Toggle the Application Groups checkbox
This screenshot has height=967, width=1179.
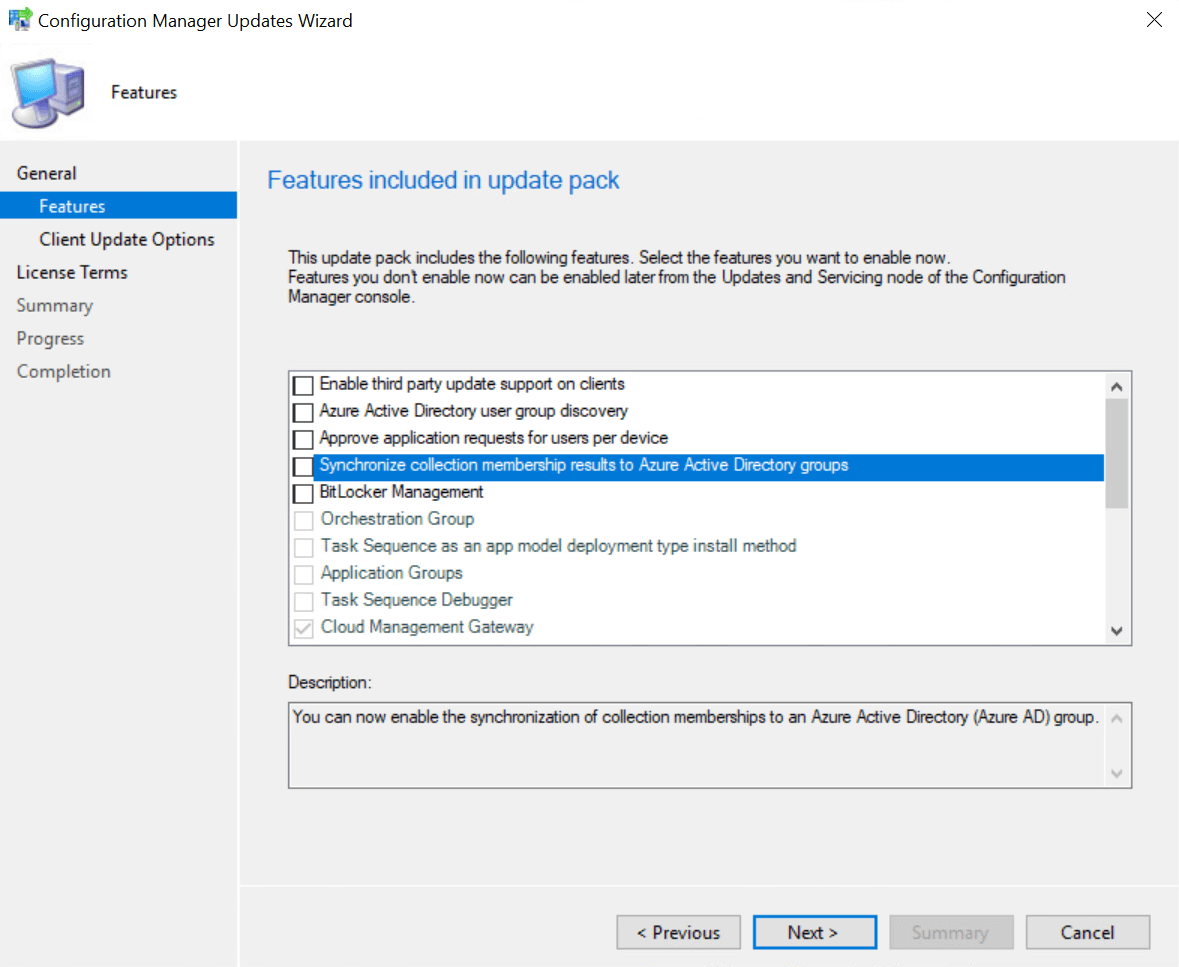304,574
